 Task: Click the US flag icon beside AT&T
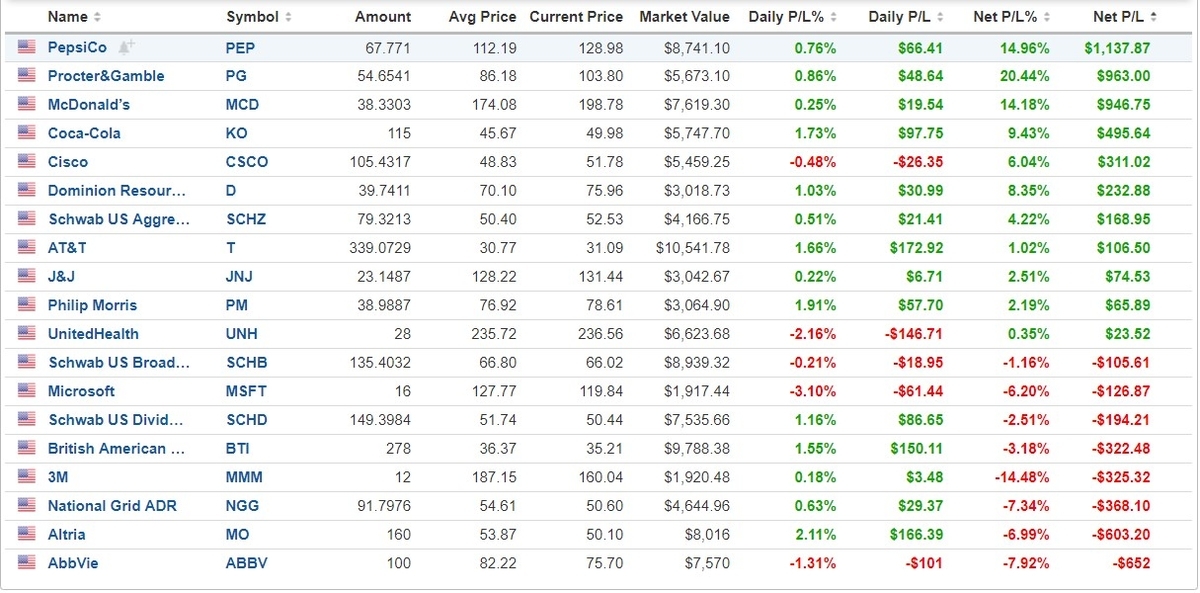pos(26,248)
